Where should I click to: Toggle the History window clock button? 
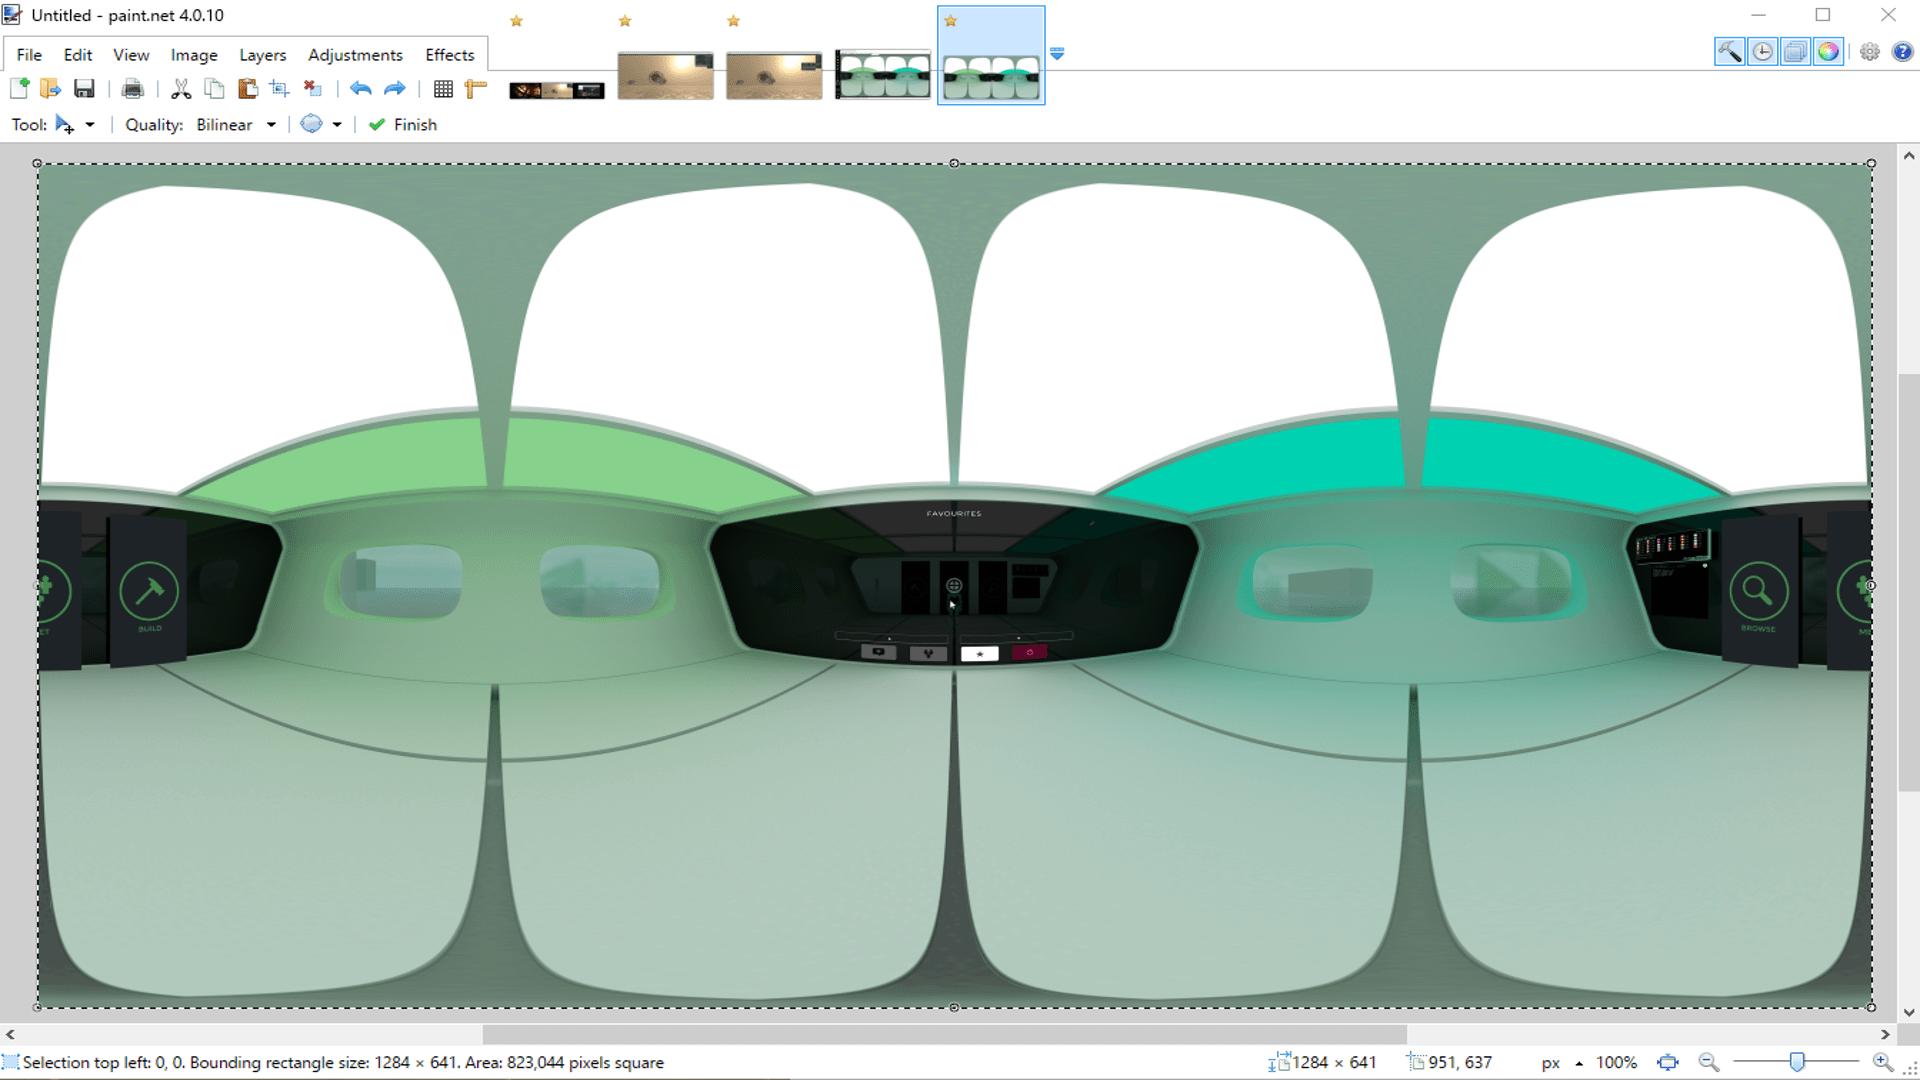coord(1762,52)
